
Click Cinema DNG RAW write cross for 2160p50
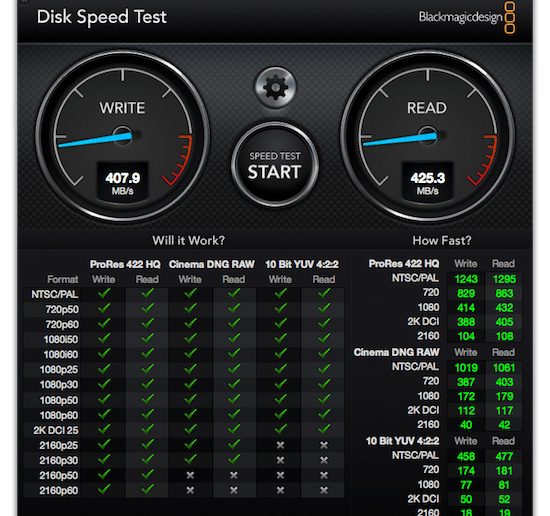click(190, 475)
